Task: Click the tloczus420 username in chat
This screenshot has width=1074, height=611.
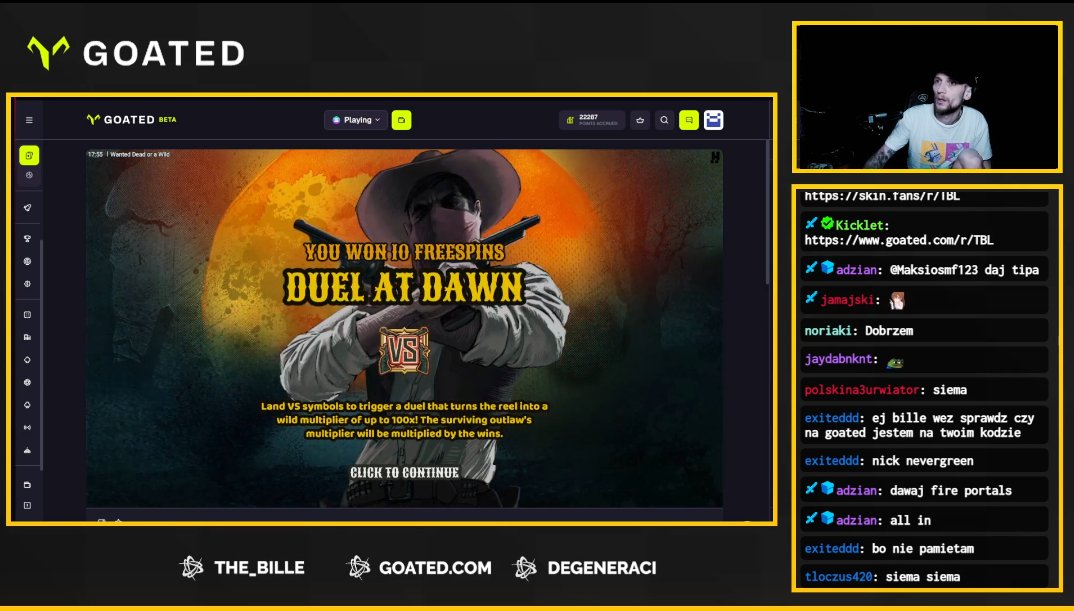Action: (838, 577)
